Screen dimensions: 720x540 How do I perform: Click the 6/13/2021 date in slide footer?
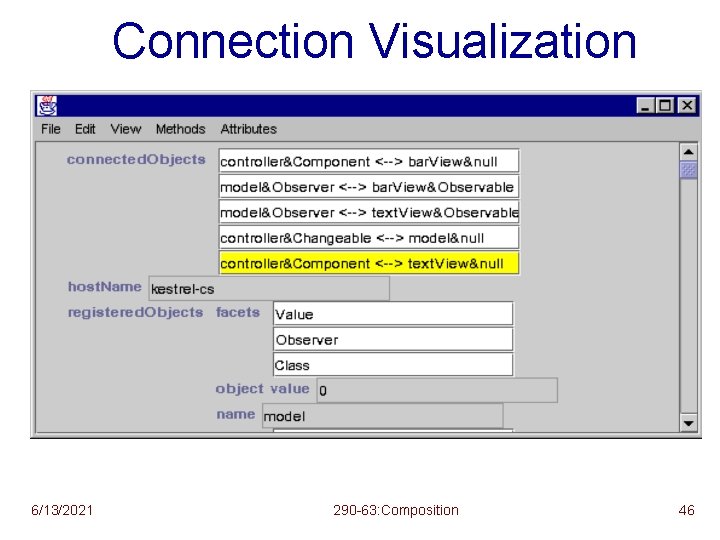pyautogui.click(x=62, y=510)
